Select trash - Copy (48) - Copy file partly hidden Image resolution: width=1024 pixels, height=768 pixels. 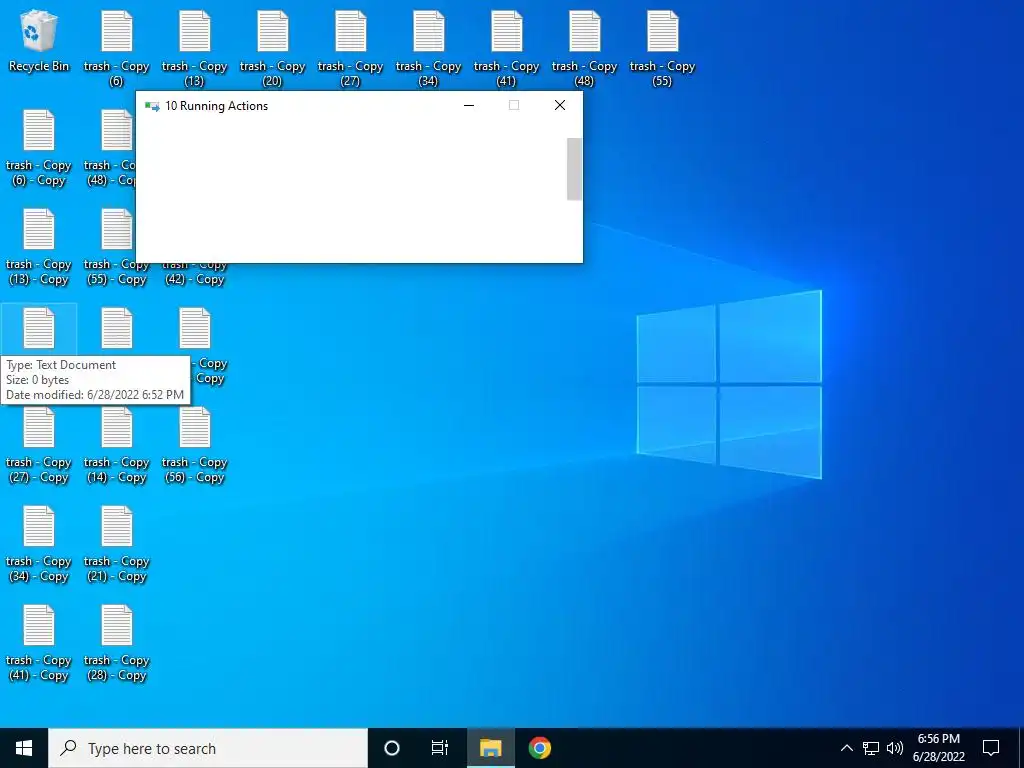tap(109, 148)
